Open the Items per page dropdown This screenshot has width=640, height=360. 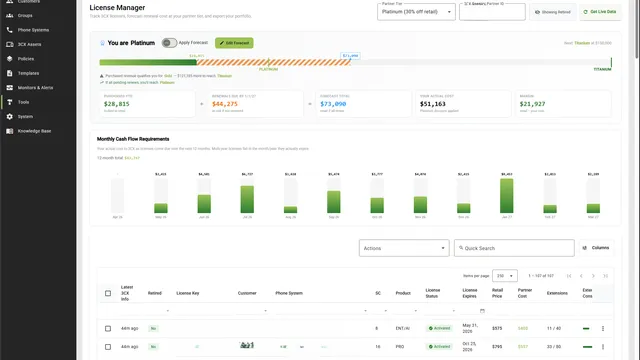504,276
